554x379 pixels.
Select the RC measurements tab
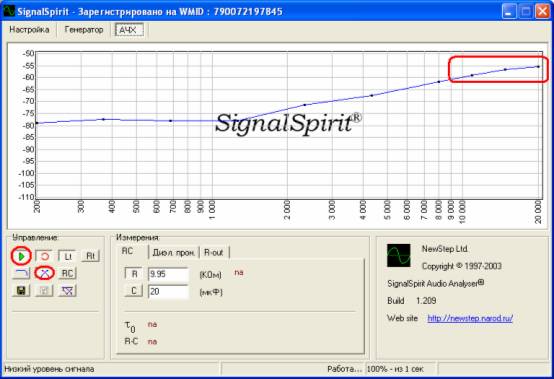pyautogui.click(x=127, y=251)
